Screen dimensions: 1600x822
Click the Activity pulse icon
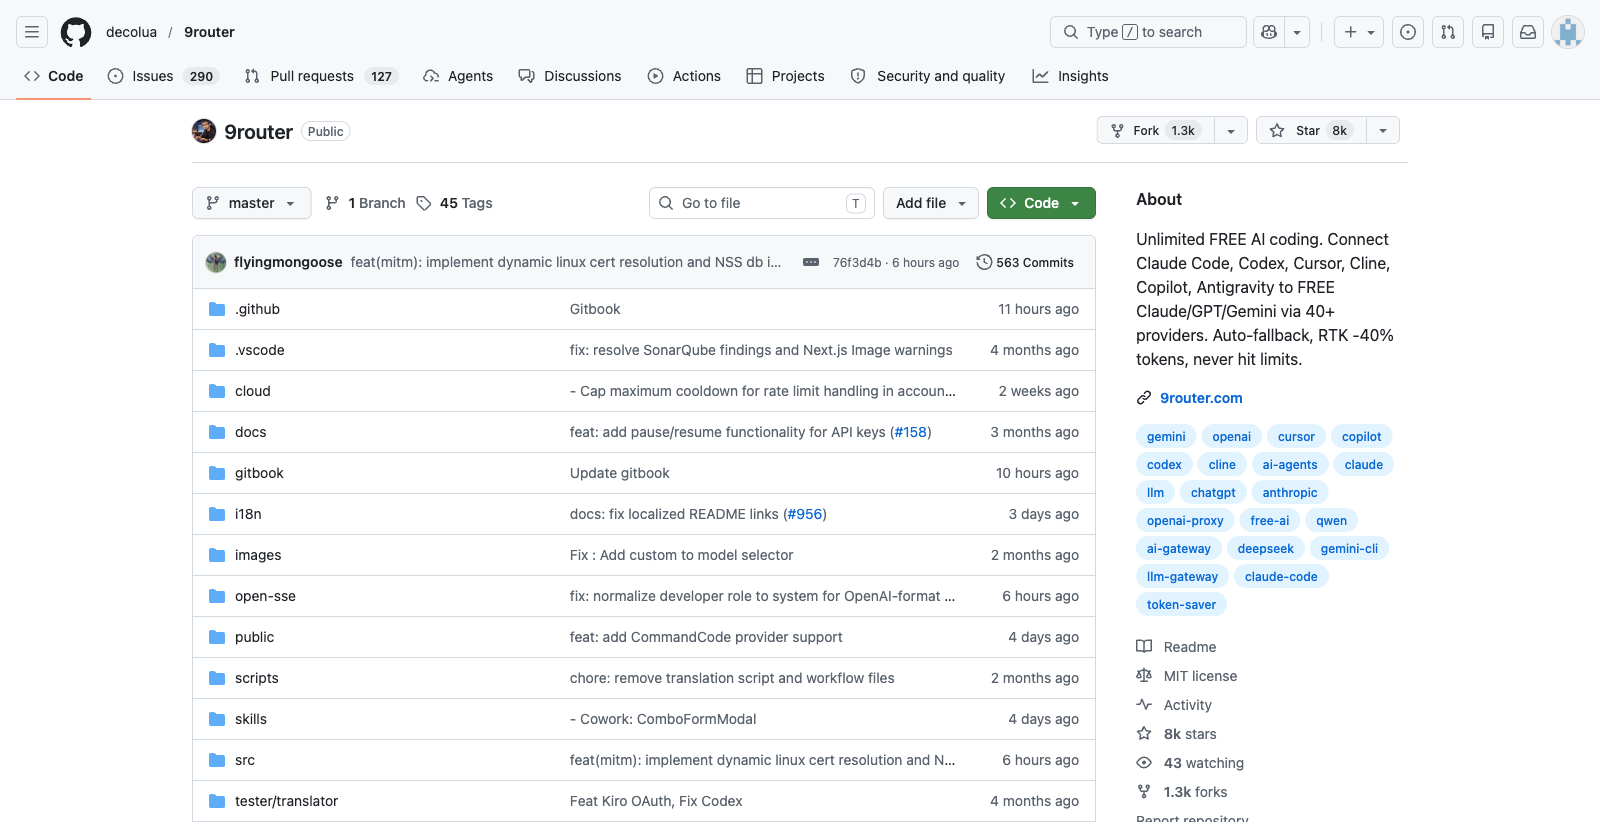1144,705
